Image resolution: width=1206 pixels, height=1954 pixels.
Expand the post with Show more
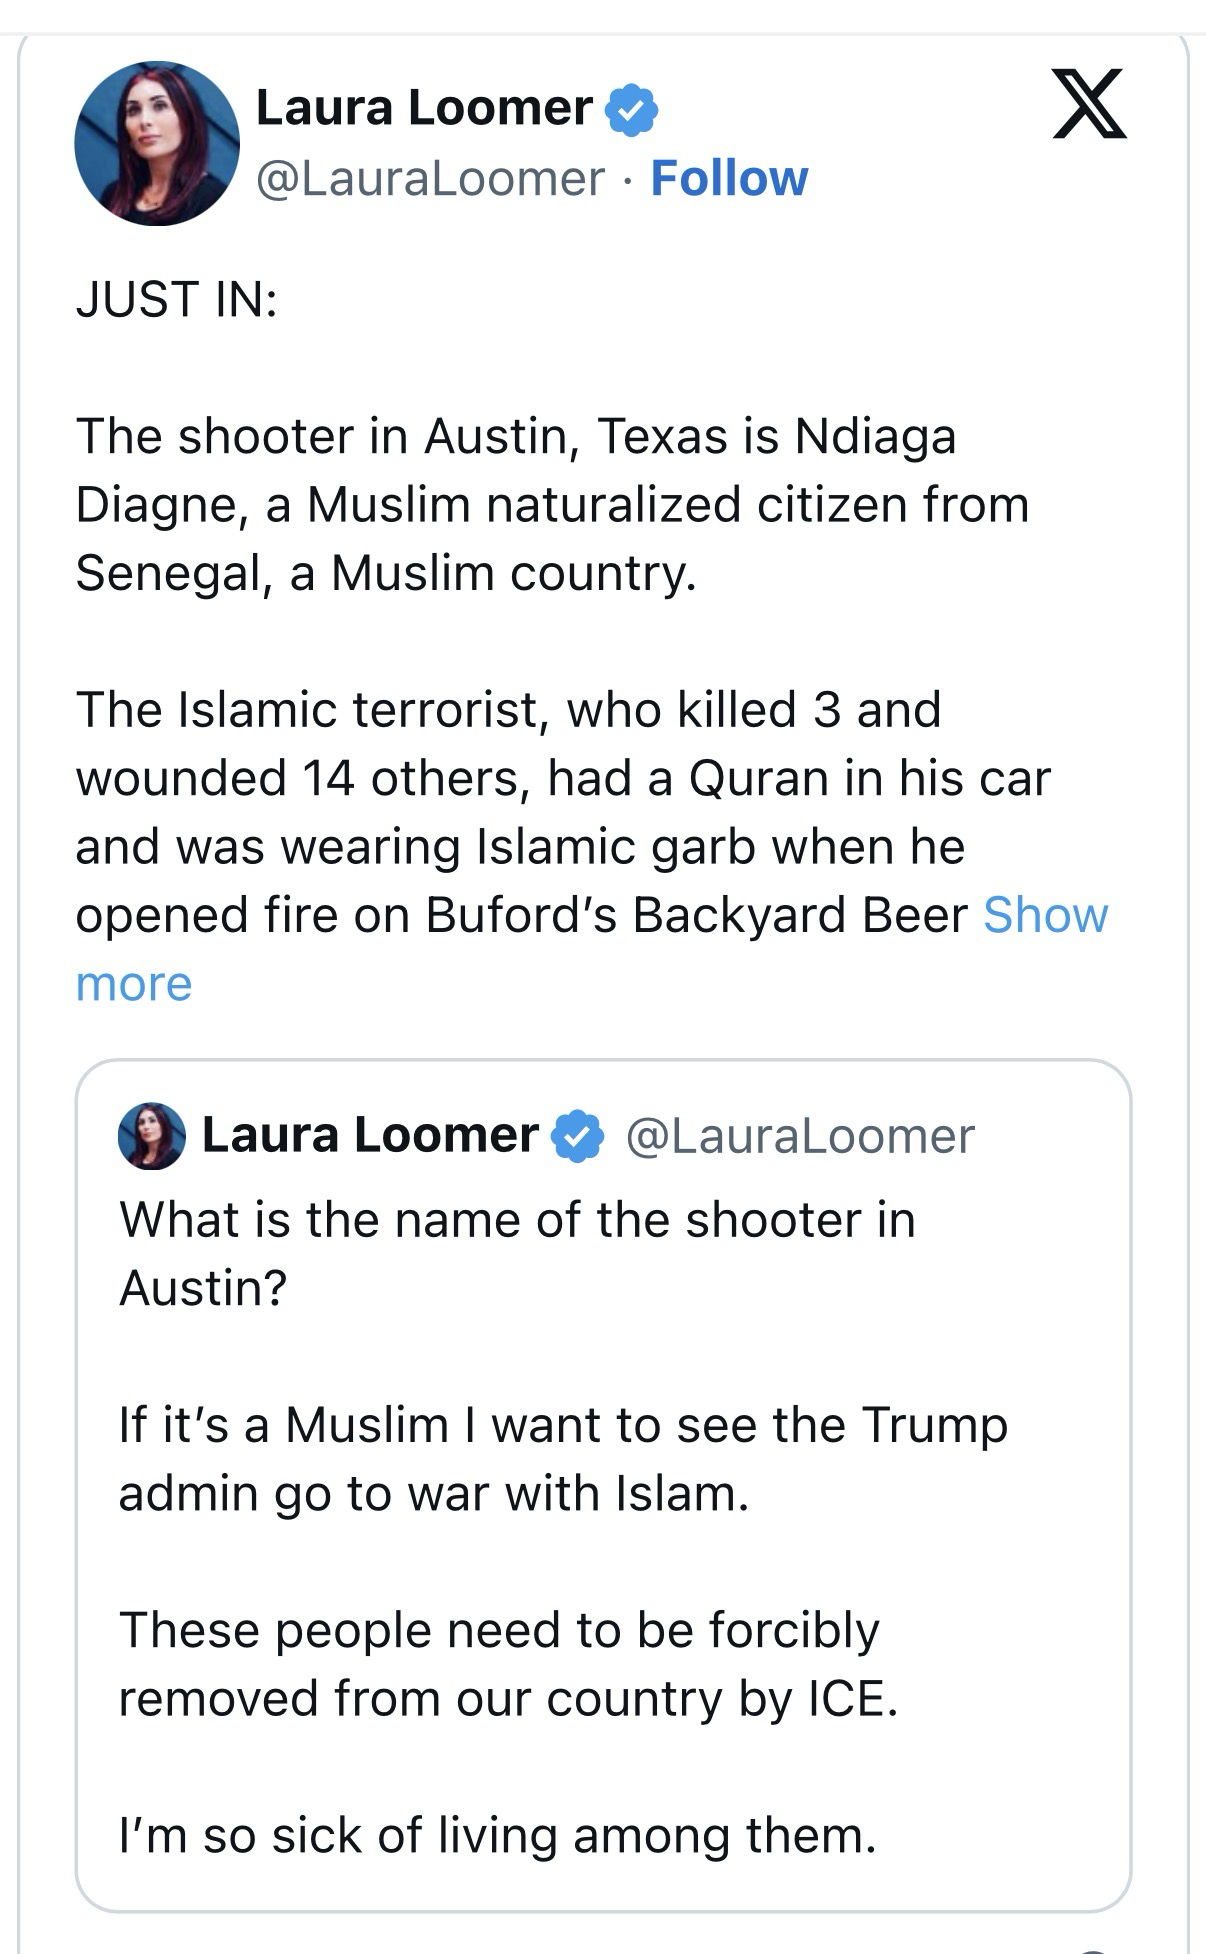click(x=1045, y=915)
